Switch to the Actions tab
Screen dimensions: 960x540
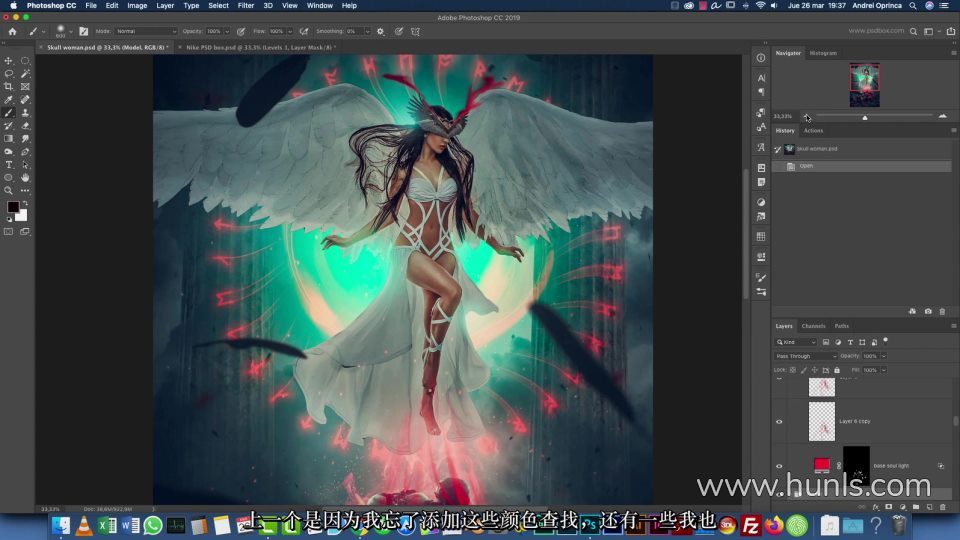pyautogui.click(x=813, y=130)
